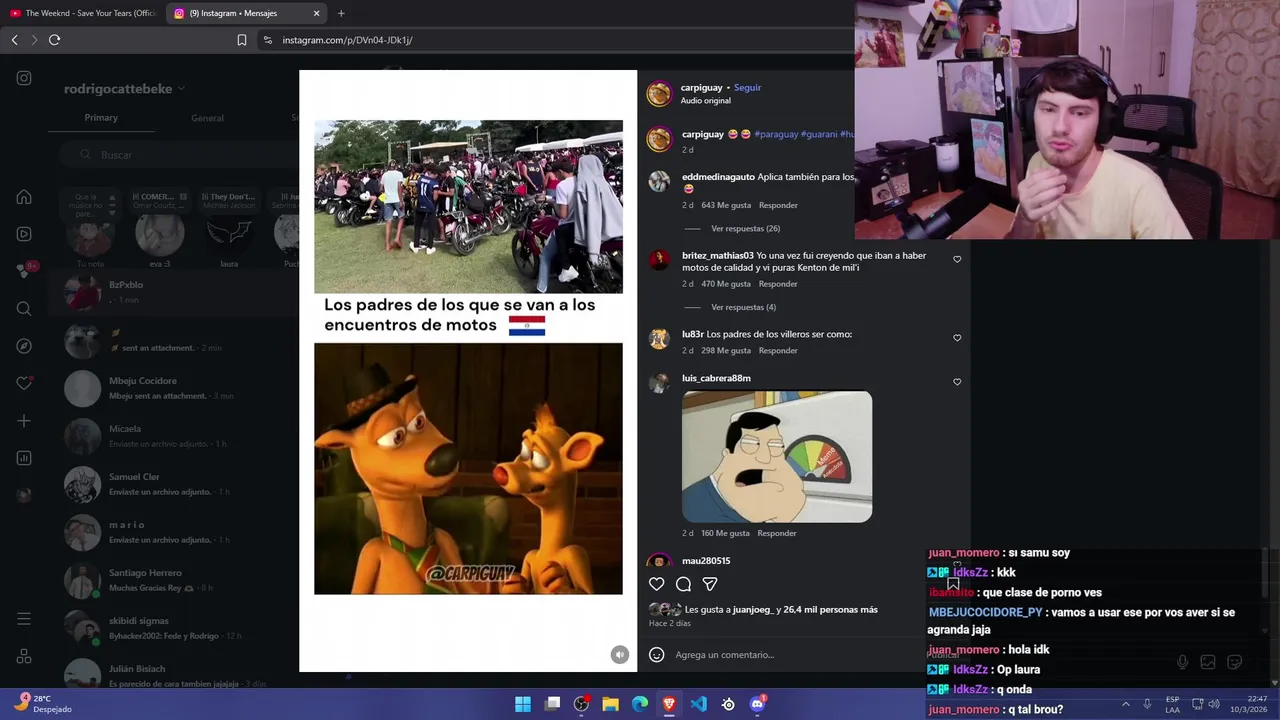Like the post with heart icon

[x=656, y=584]
